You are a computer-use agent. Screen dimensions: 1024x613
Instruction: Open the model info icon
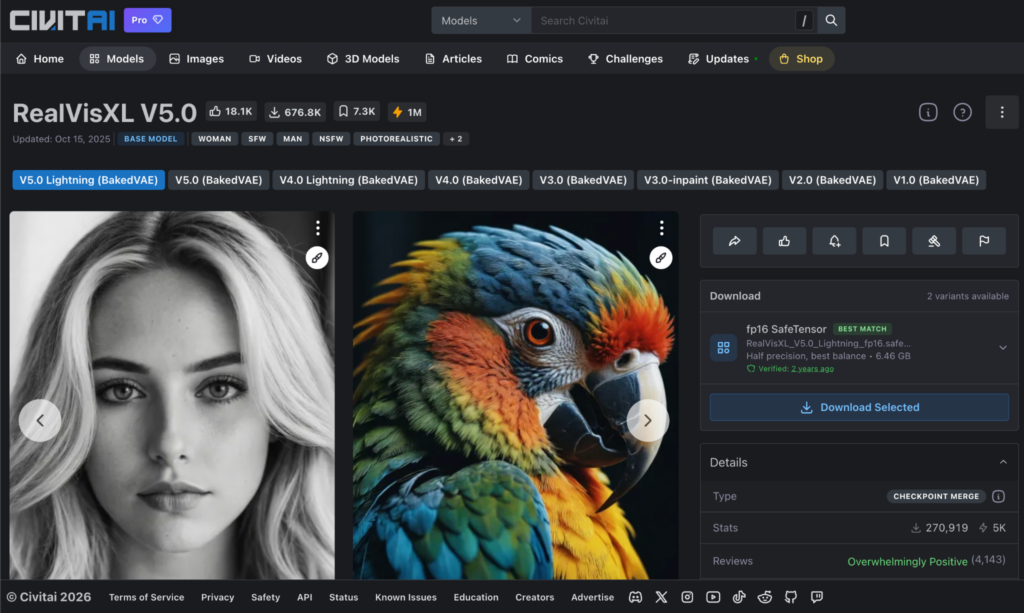coord(928,112)
